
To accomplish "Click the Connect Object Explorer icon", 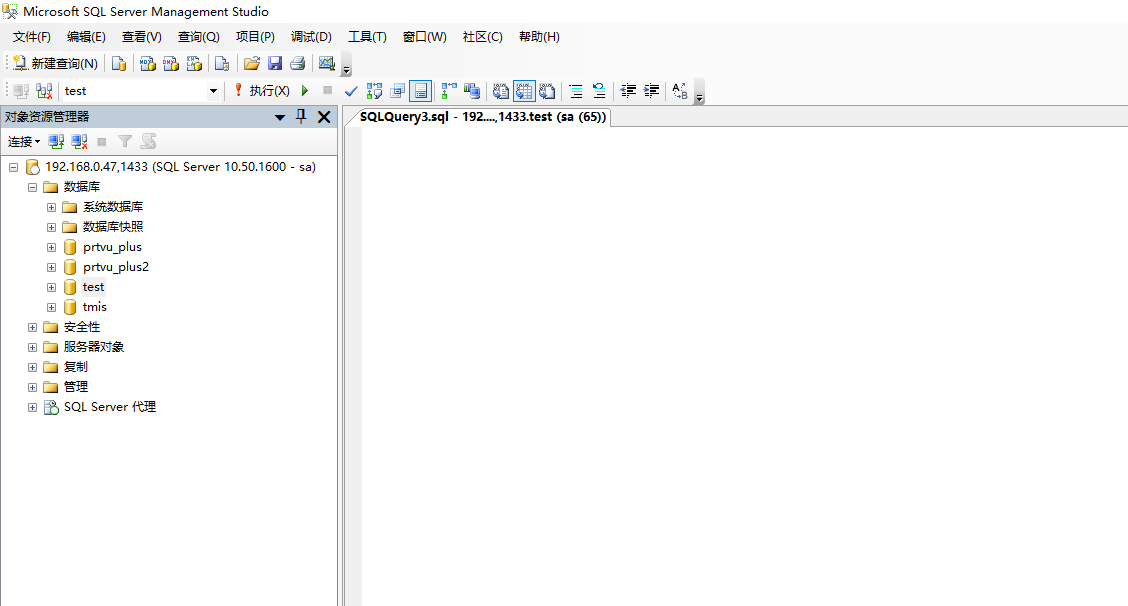I will (x=56, y=142).
